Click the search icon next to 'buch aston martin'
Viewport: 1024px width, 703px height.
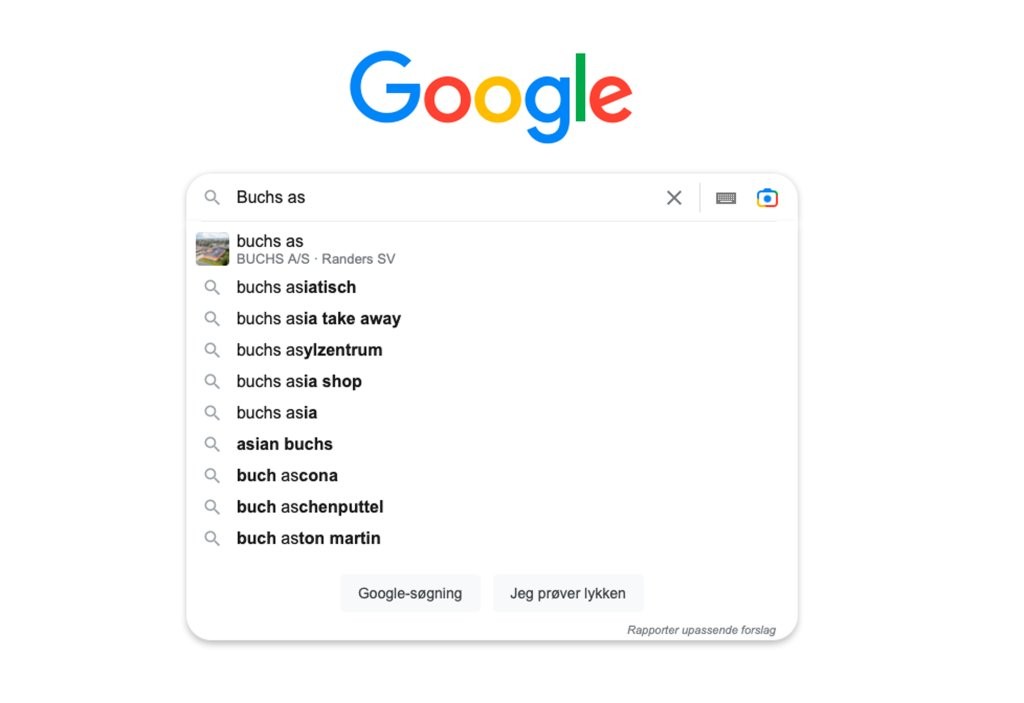tap(212, 538)
